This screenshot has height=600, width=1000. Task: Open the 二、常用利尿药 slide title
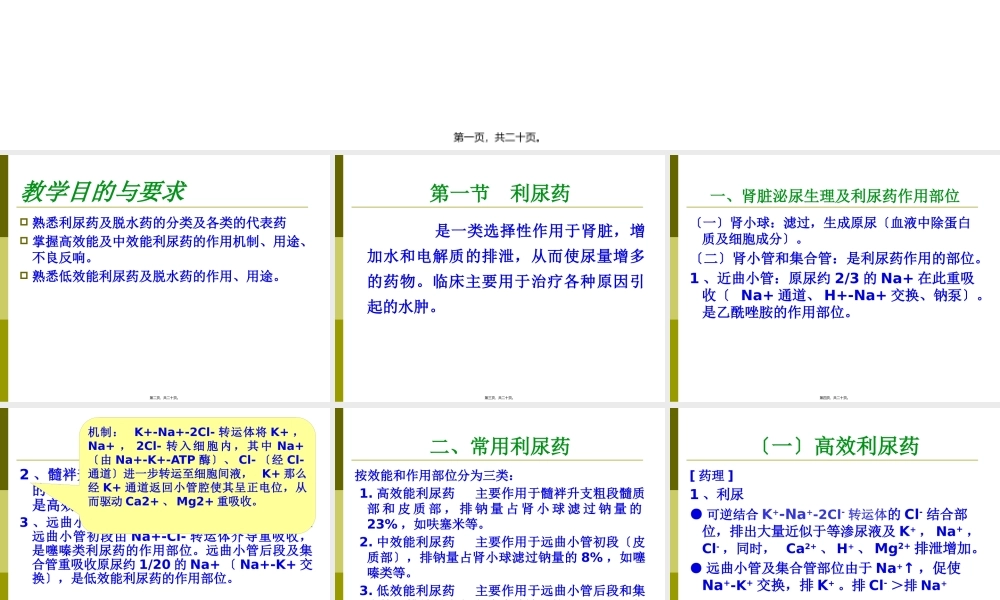tap(500, 446)
